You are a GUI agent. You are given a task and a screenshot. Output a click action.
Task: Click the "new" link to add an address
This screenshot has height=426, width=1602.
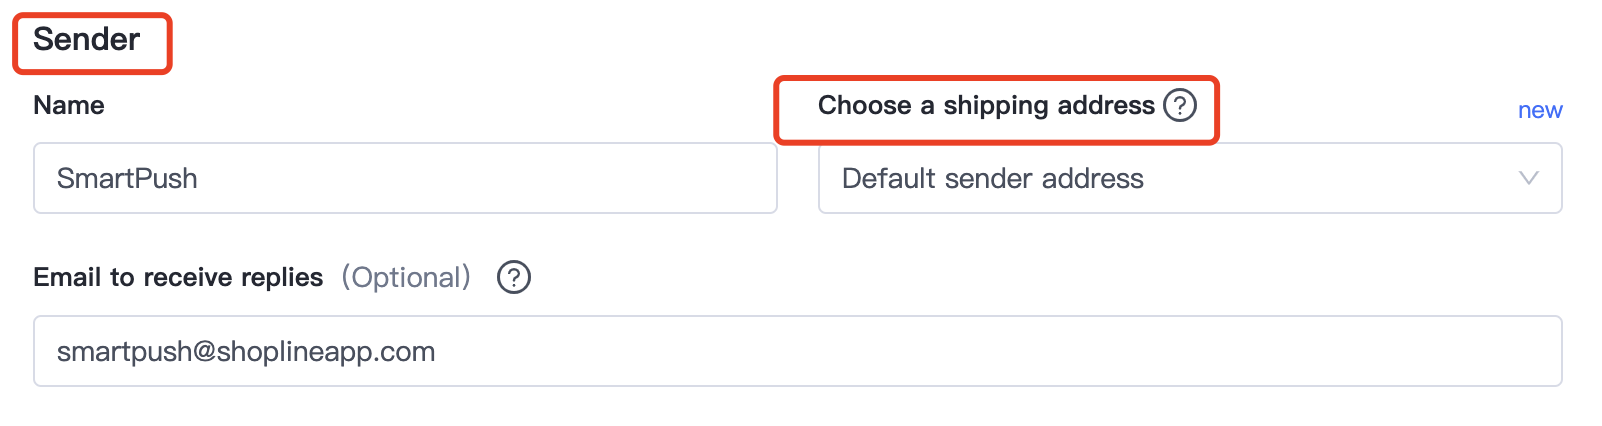[1539, 110]
